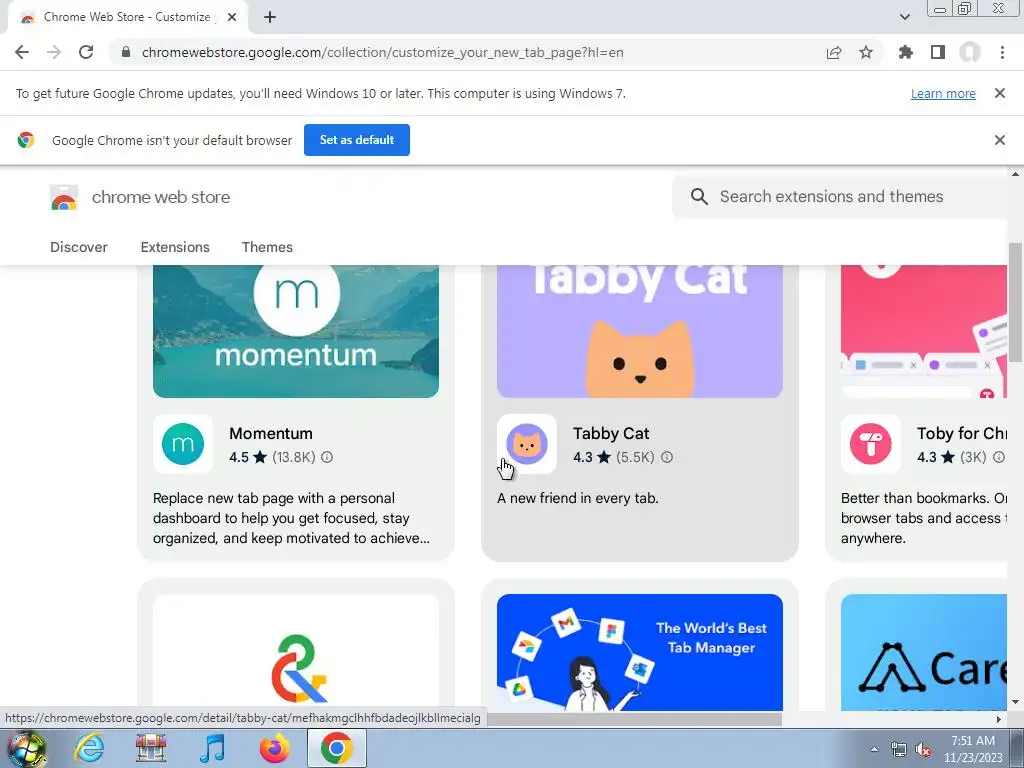The height and width of the screenshot is (768, 1024).
Task: Open the media player taskbar icon
Action: 212,748
